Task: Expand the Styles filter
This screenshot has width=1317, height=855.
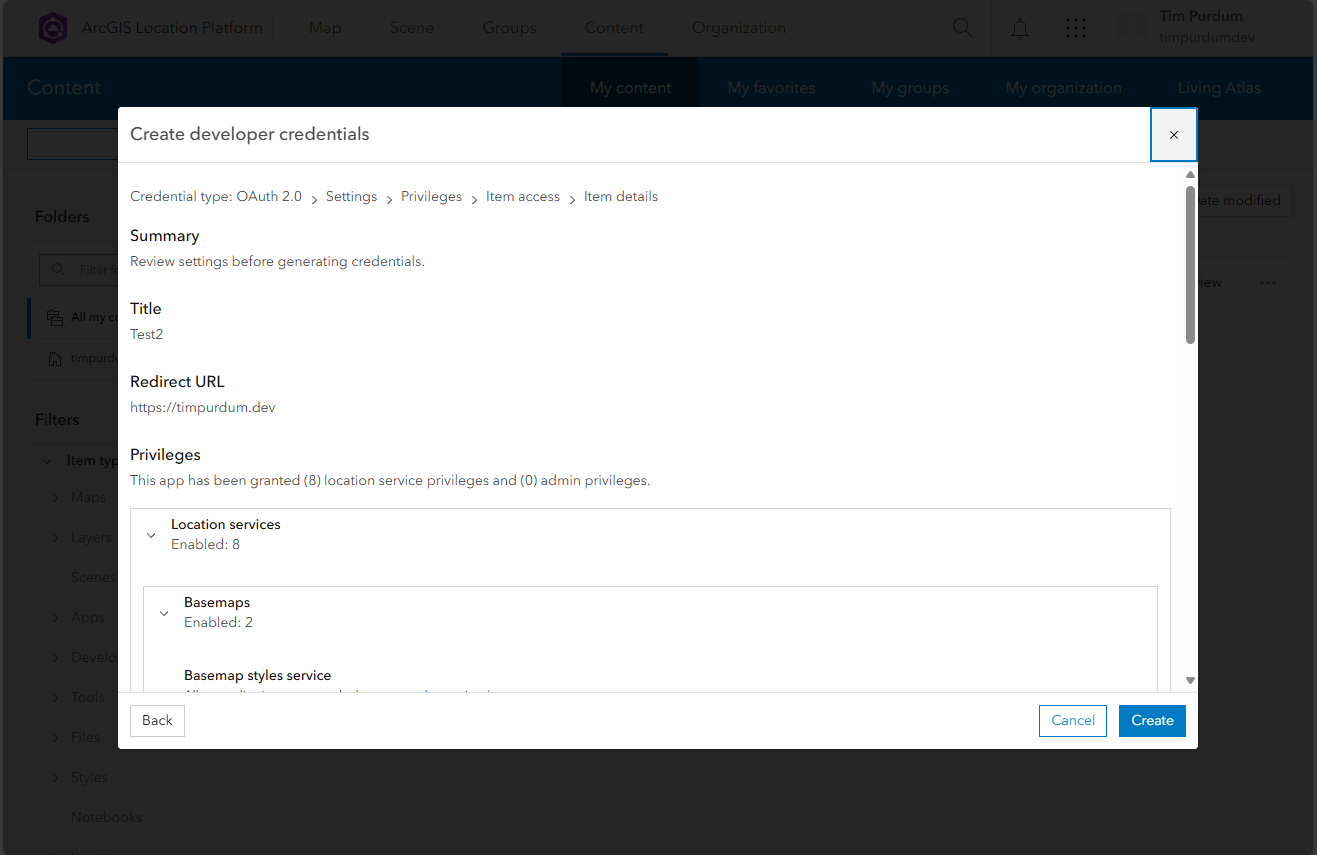Action: click(x=55, y=778)
